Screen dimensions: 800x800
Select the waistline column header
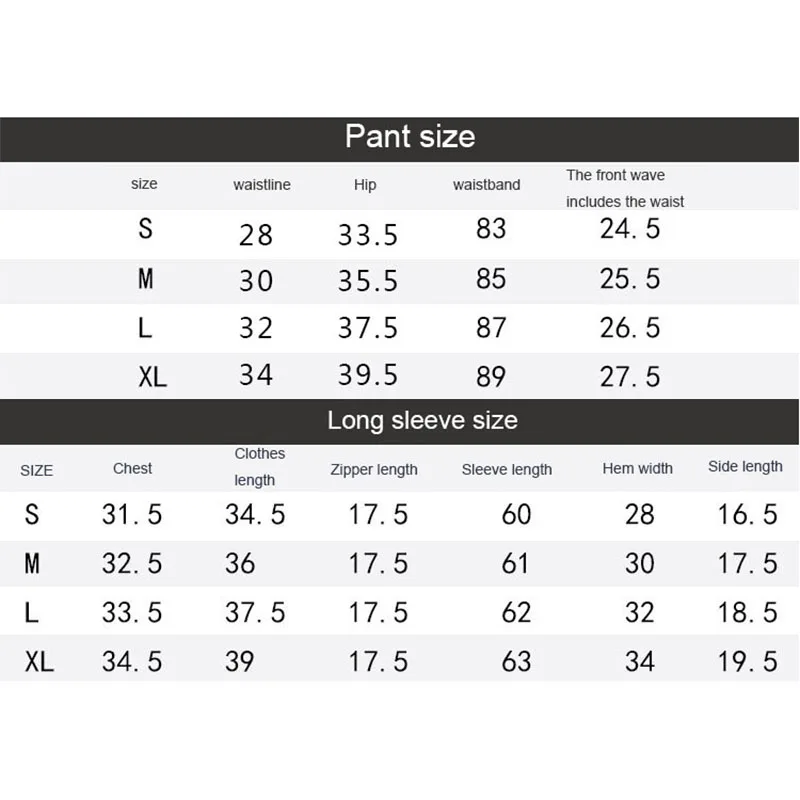coord(262,185)
